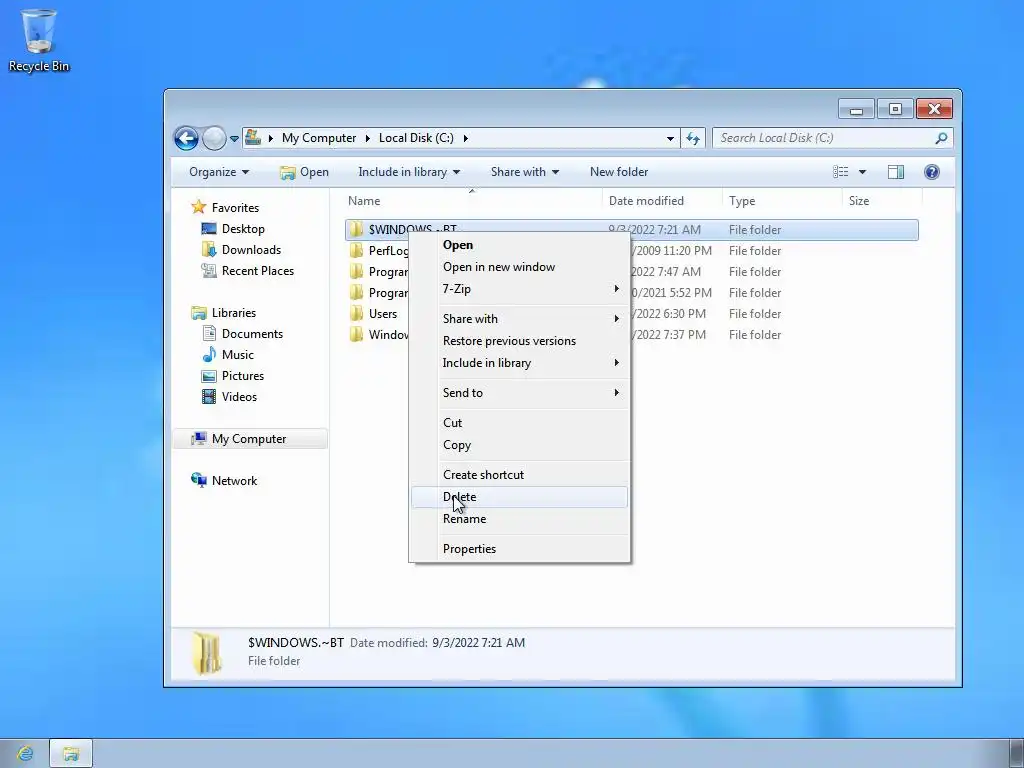This screenshot has width=1024, height=768.
Task: Expand arrow after Local Disk (C:) breadcrumb
Action: tap(466, 138)
